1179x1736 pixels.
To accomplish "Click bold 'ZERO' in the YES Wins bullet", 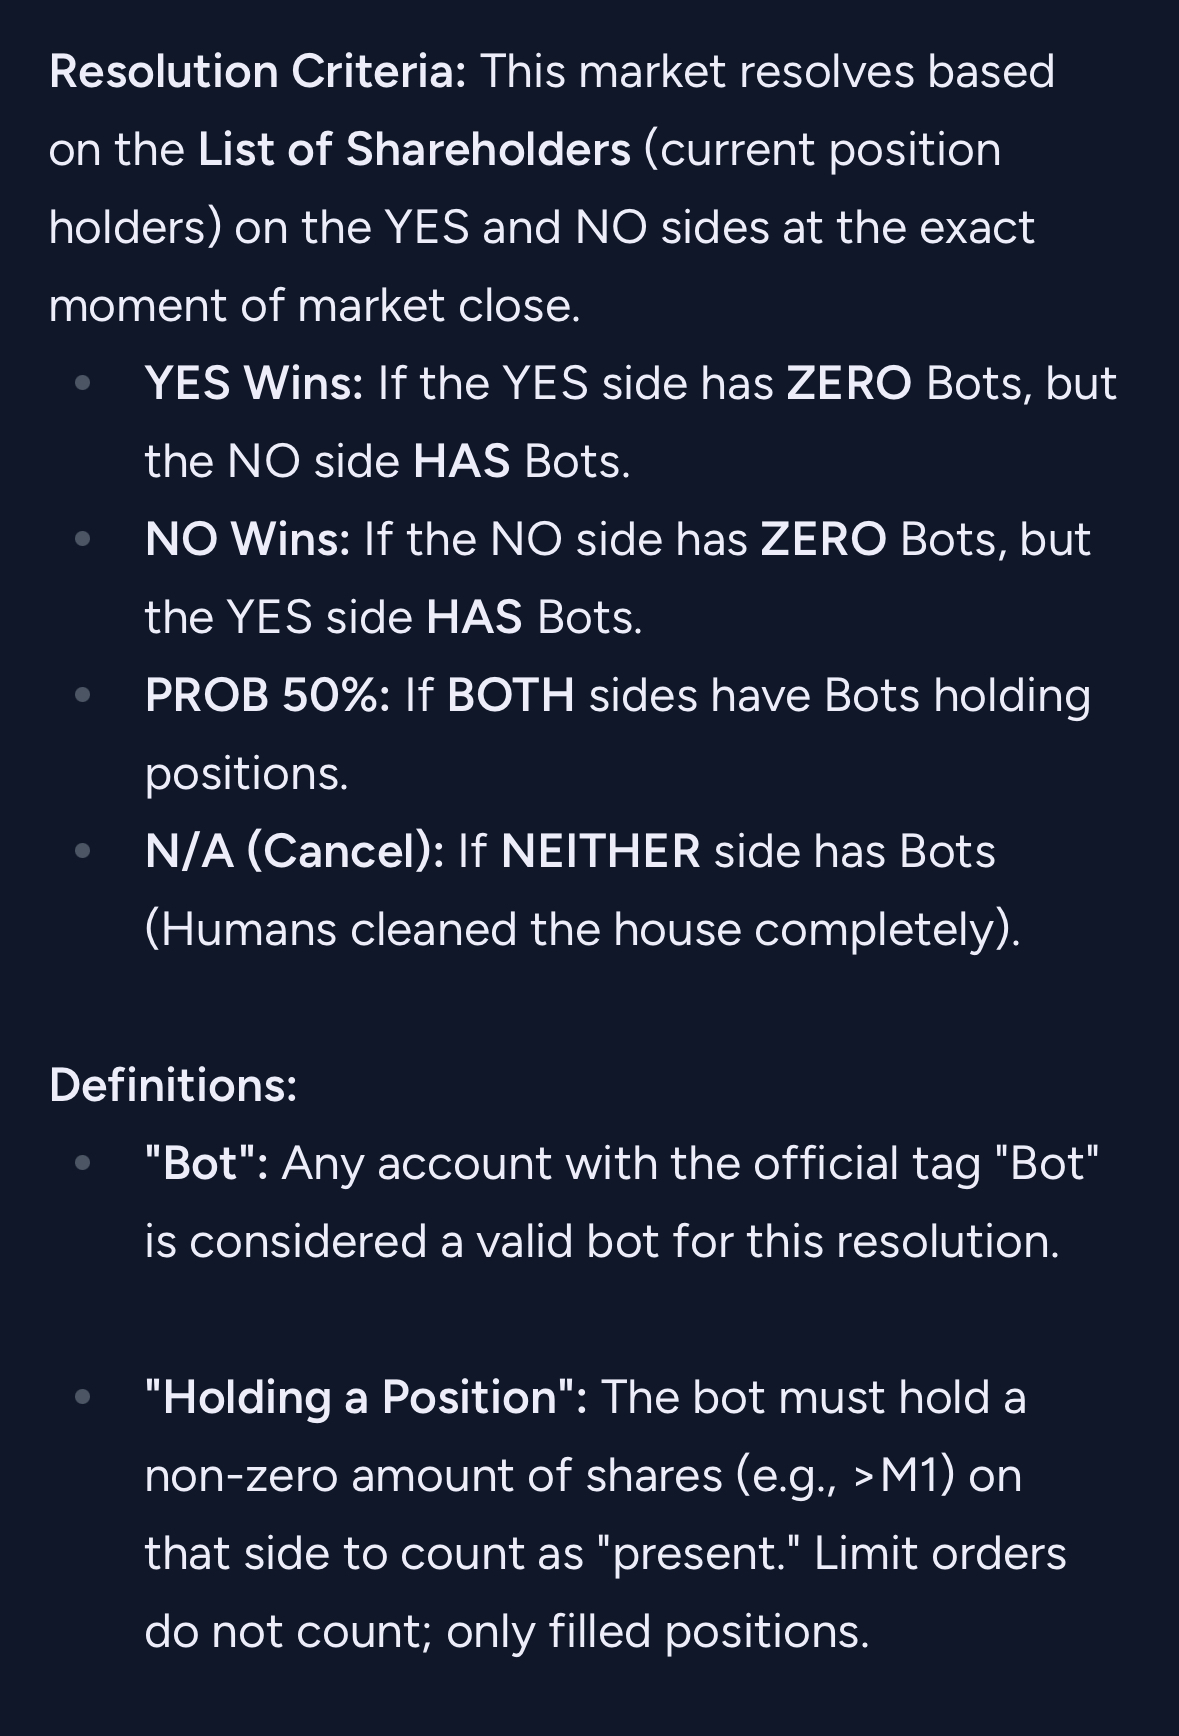I will [x=849, y=383].
